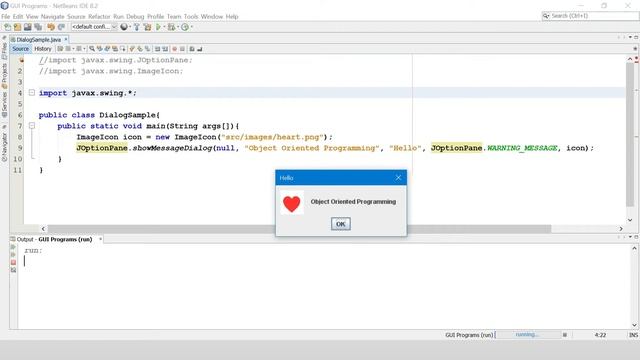Click the red Stop icon in the Output panel

tap(13, 262)
